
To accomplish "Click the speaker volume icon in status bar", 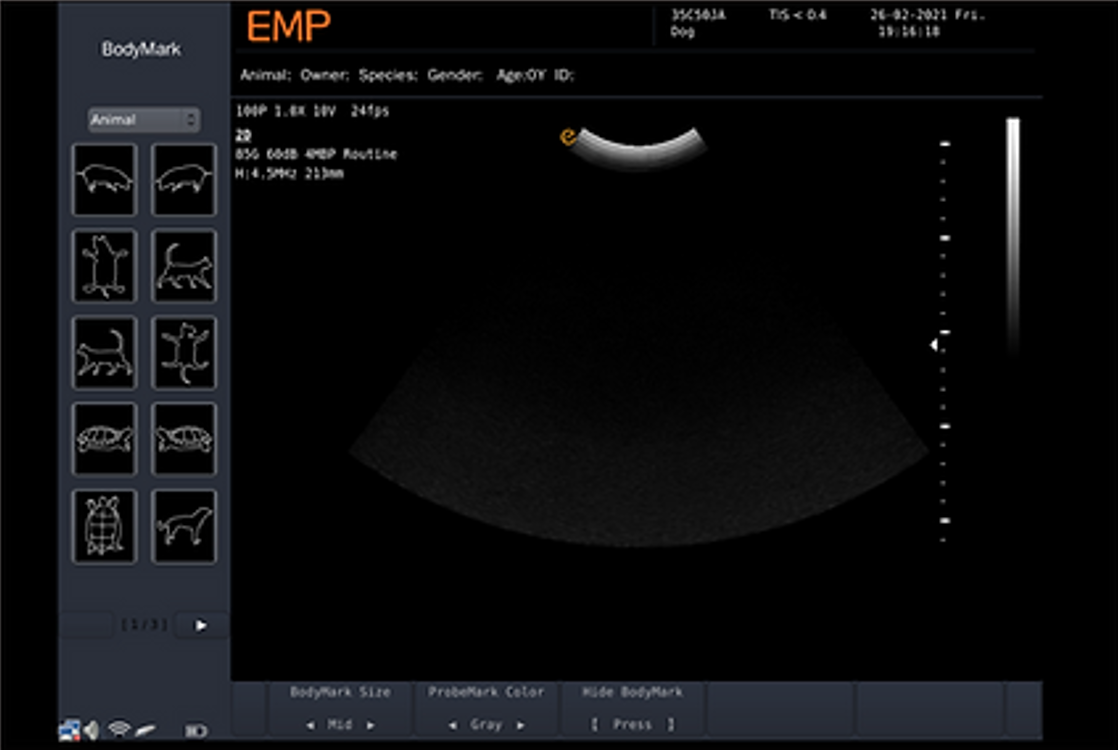I will [91, 729].
